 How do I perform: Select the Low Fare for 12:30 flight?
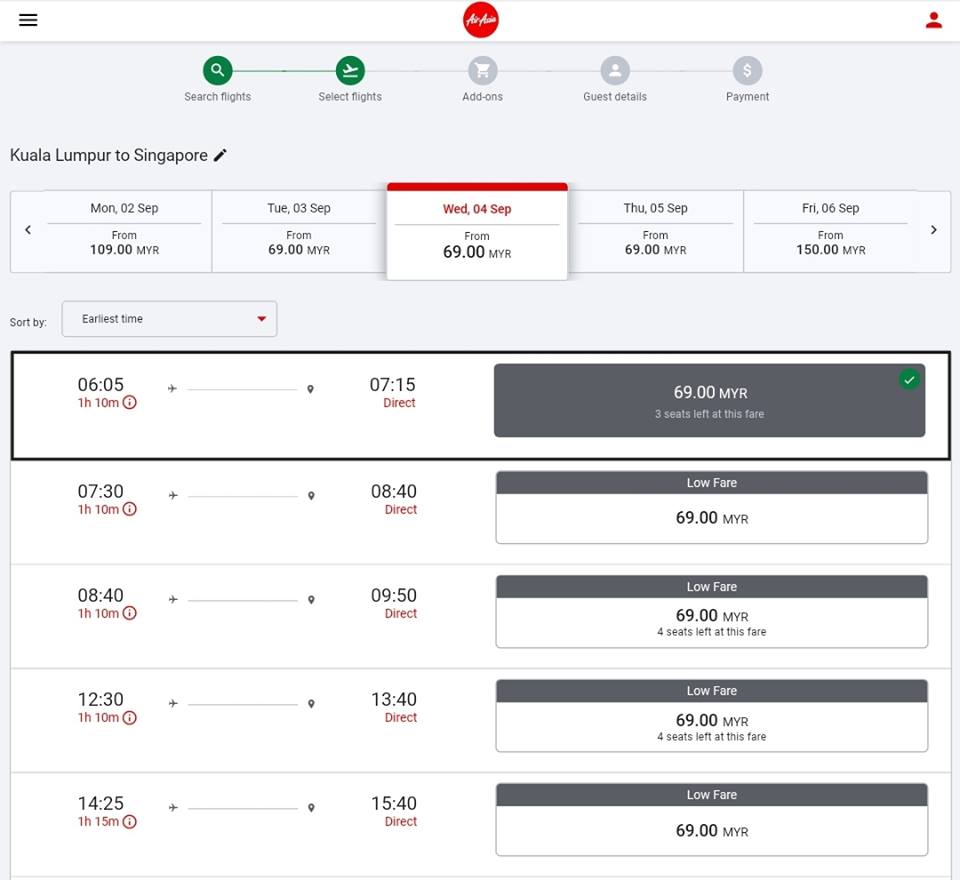(x=711, y=716)
